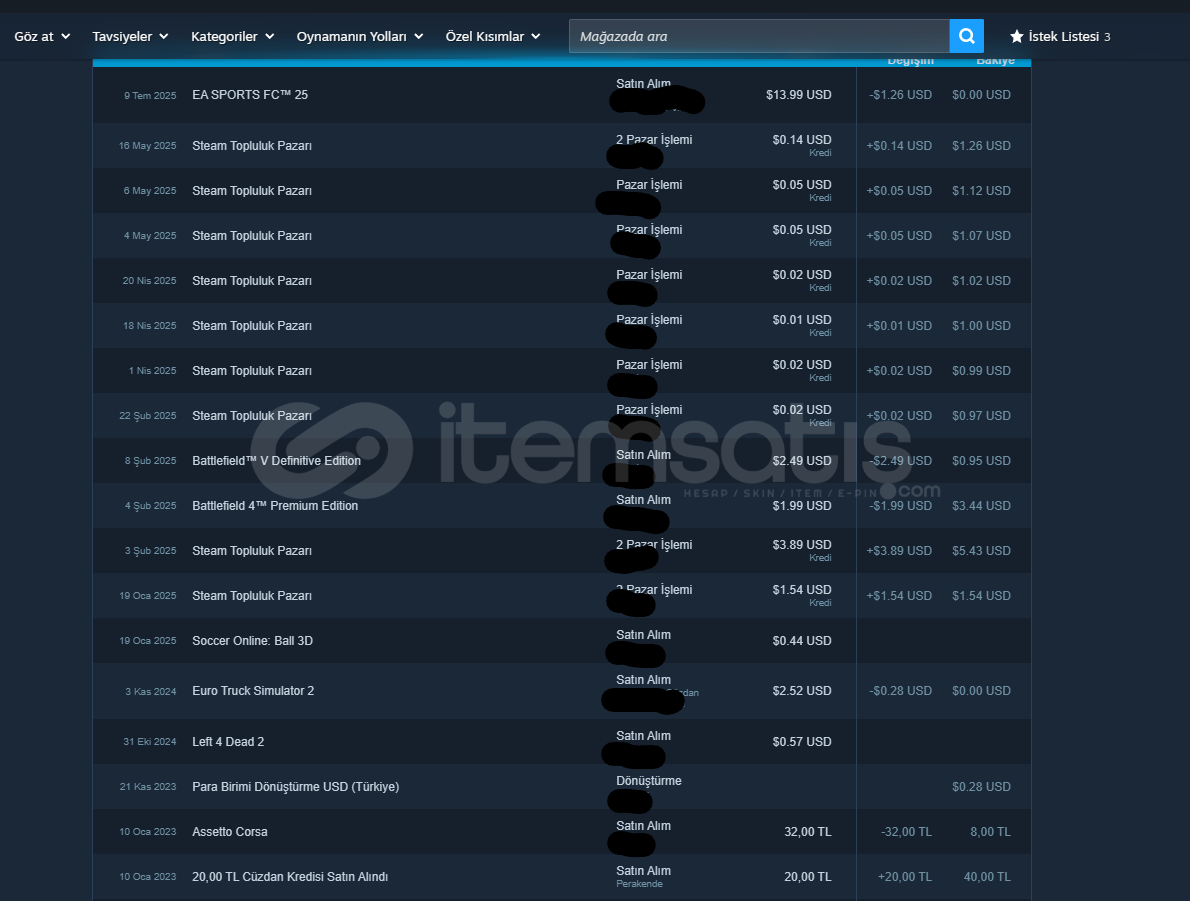Open the Kategoriler menu
Screen dimensions: 1190x901
pyautogui.click(x=232, y=36)
